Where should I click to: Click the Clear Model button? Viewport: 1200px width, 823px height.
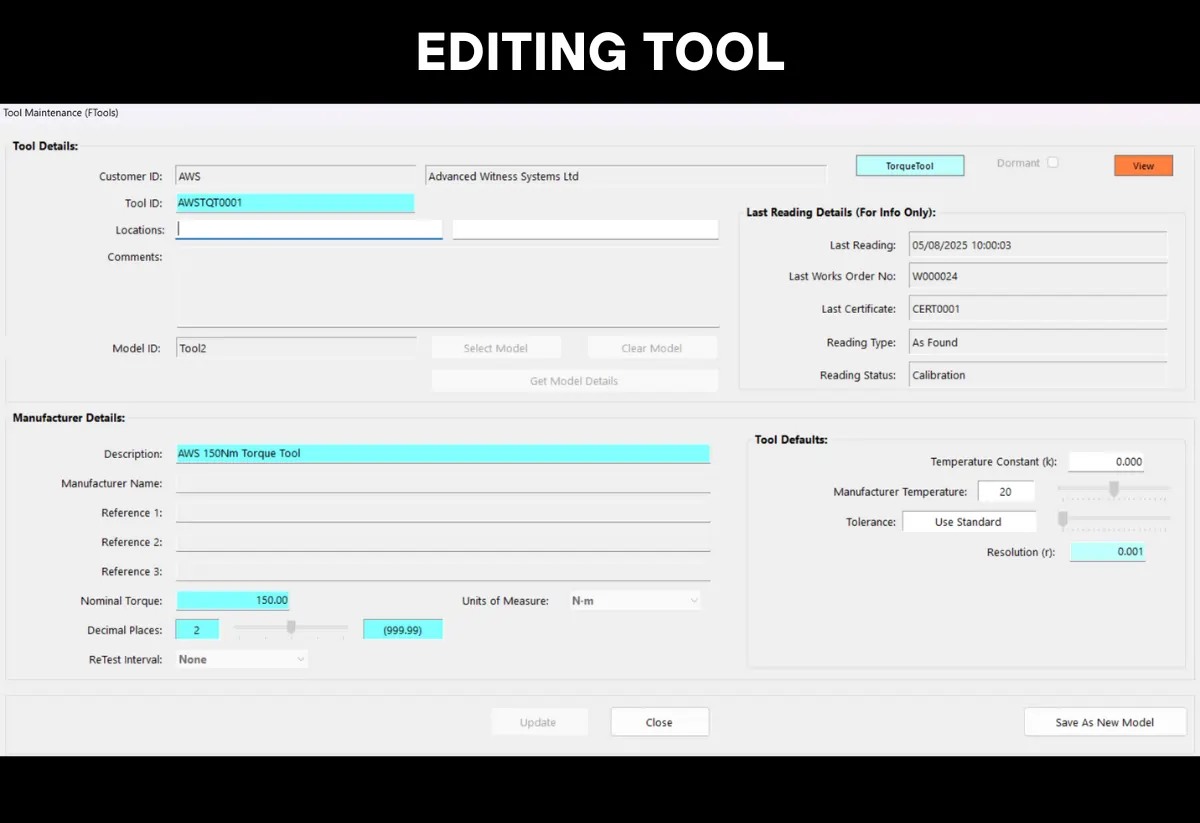pos(652,347)
